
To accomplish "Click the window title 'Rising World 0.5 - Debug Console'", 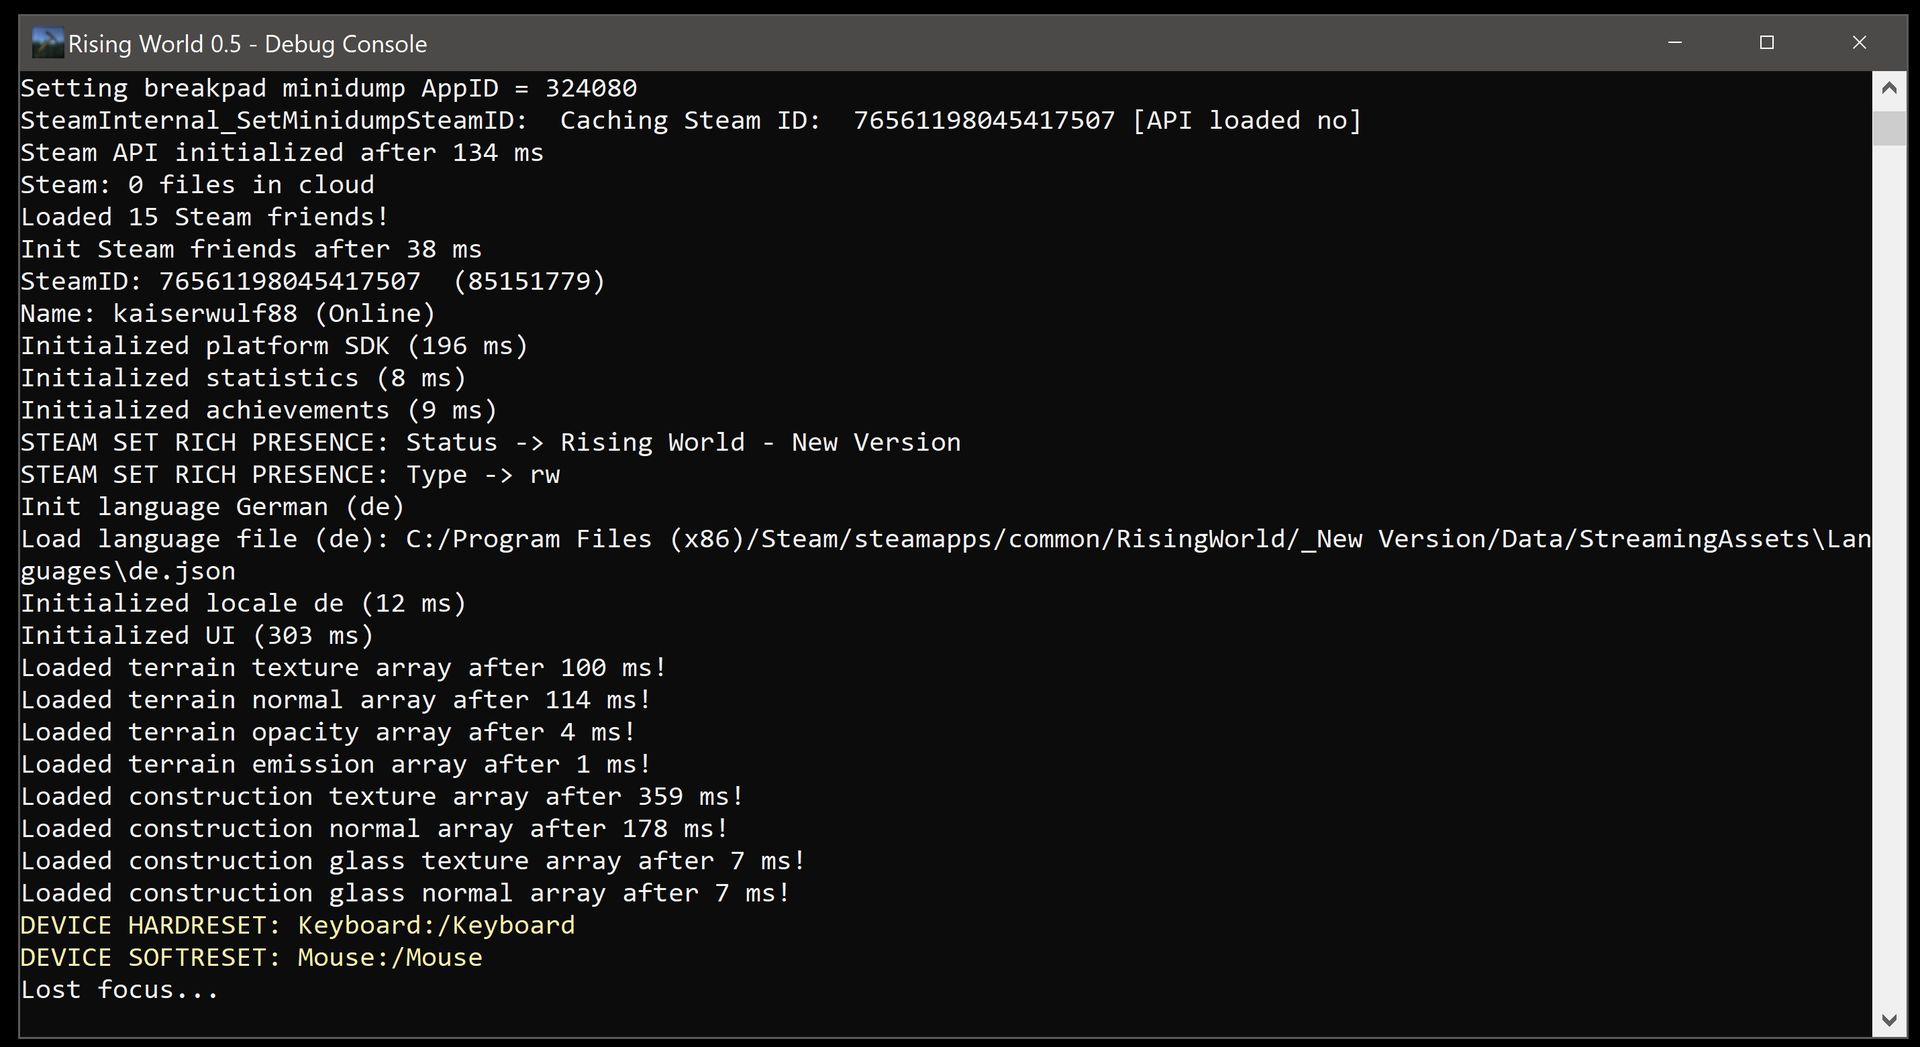I will click(247, 44).
